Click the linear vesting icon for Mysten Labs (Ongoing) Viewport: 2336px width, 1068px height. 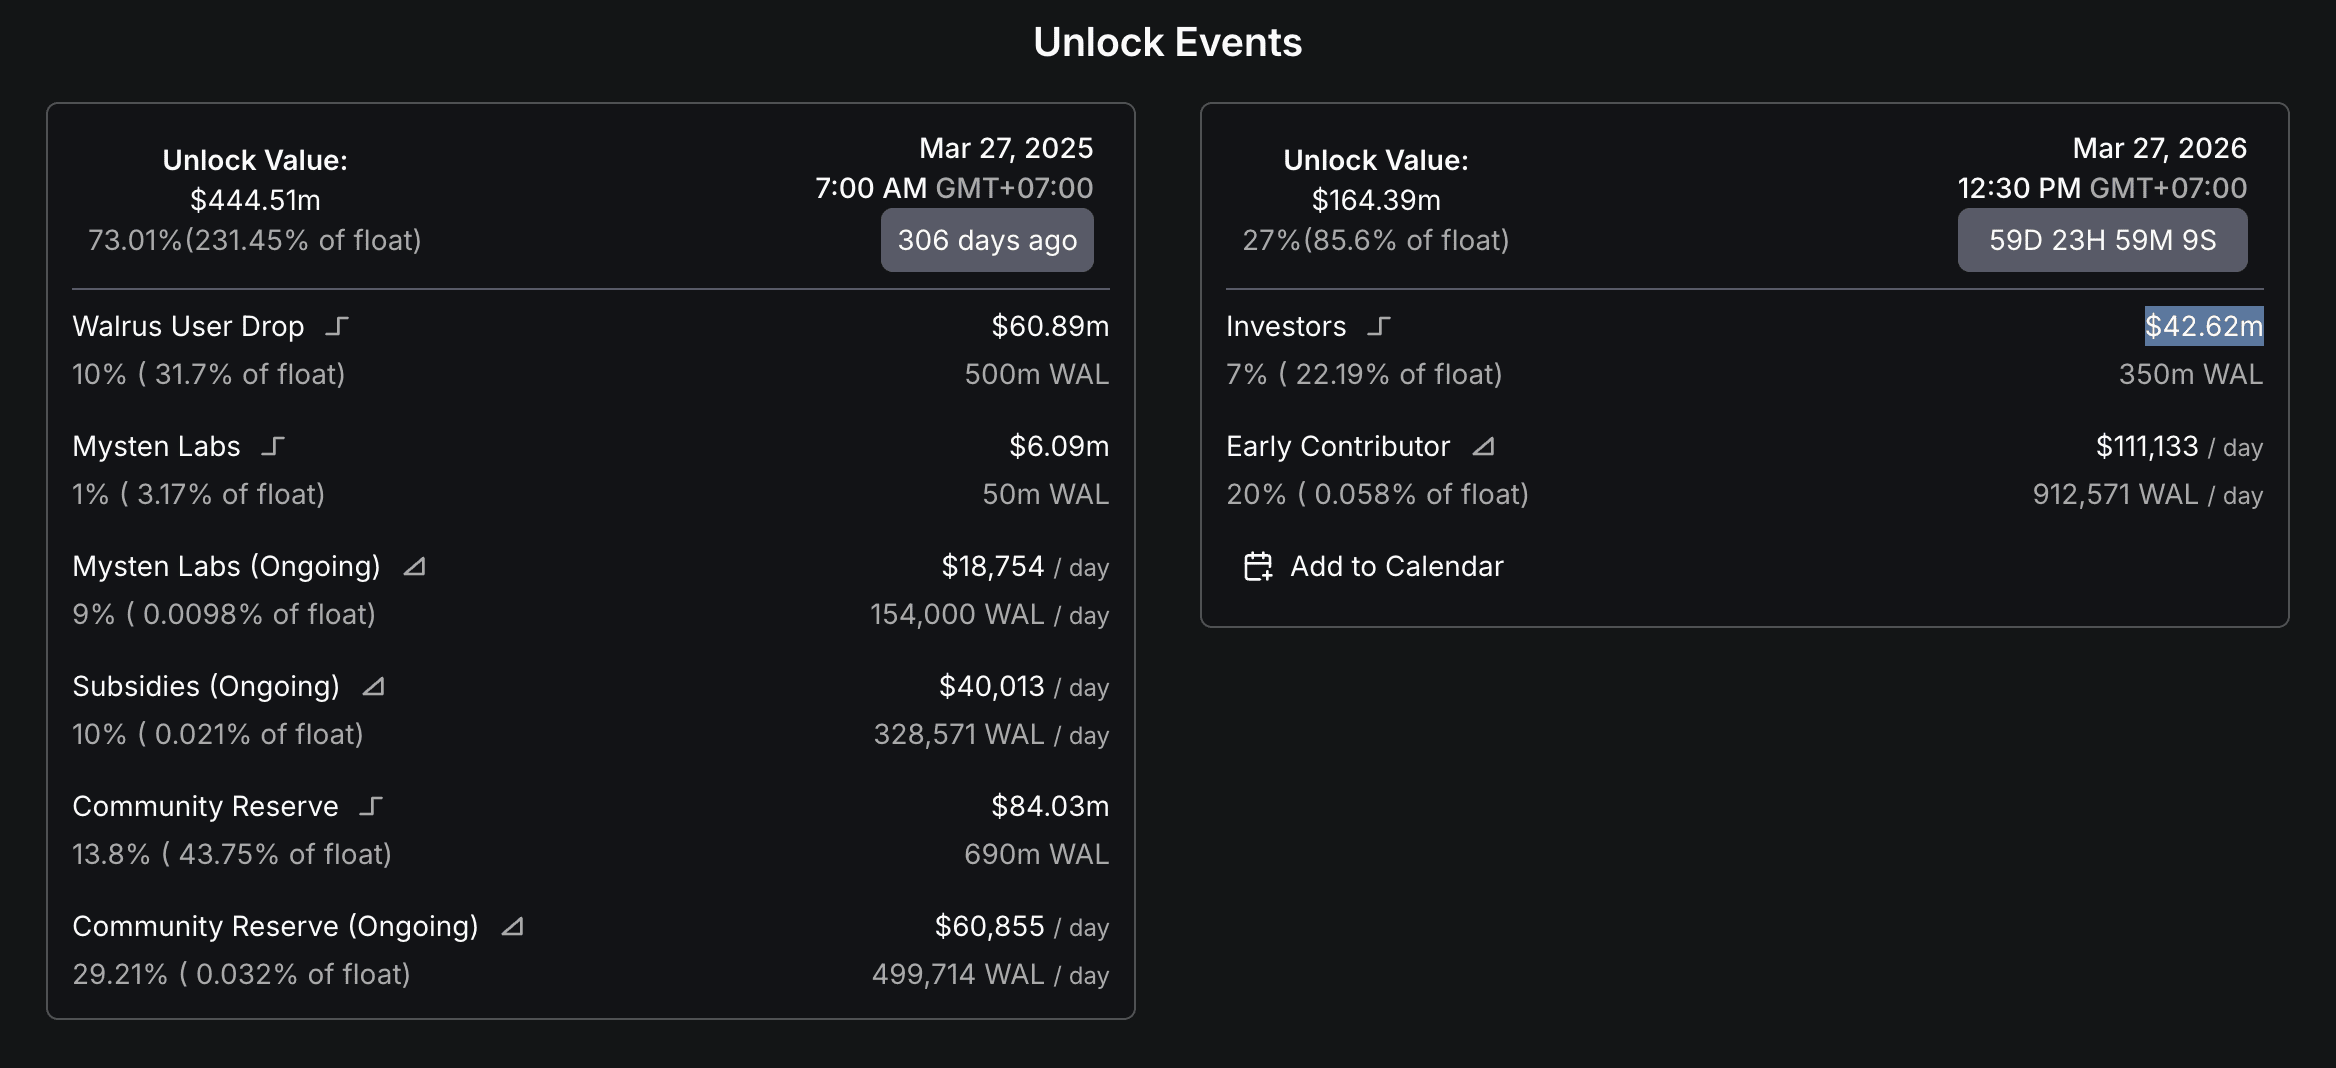[x=414, y=567]
